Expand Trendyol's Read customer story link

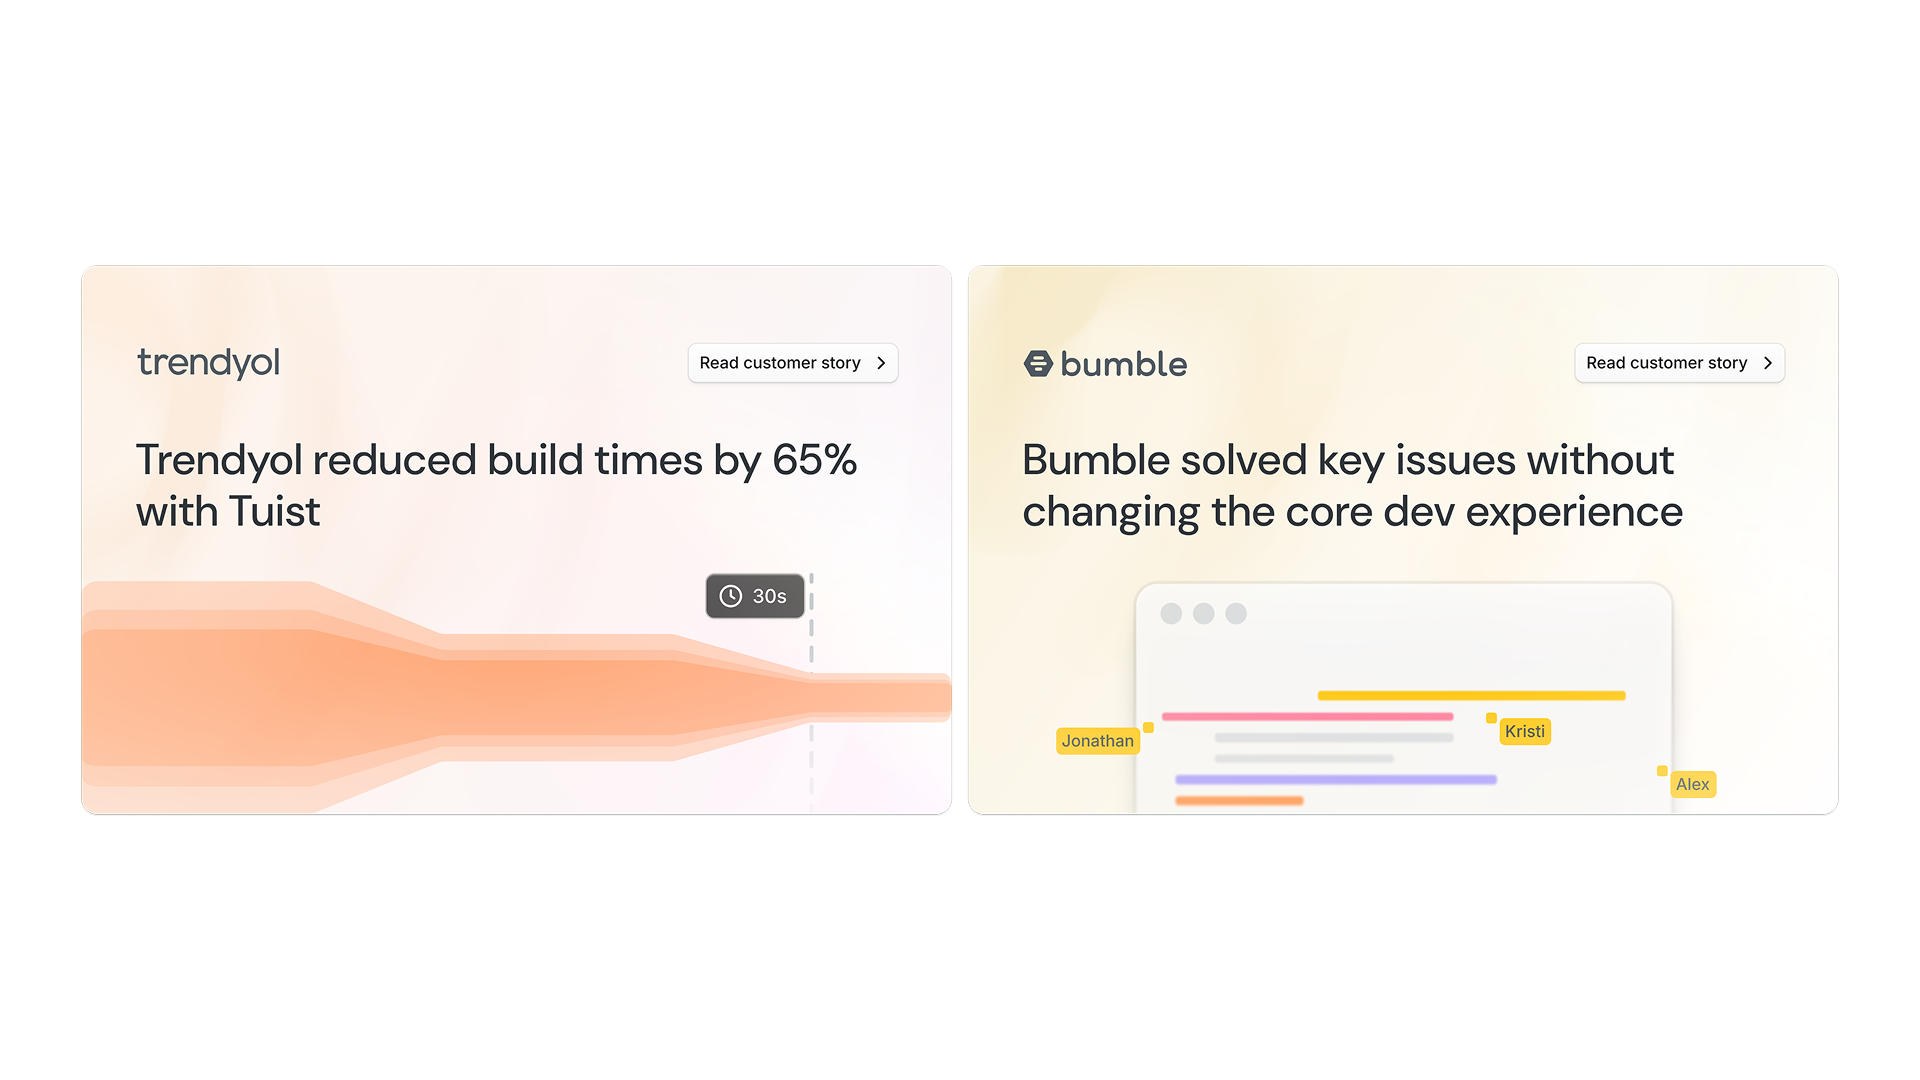(x=792, y=363)
